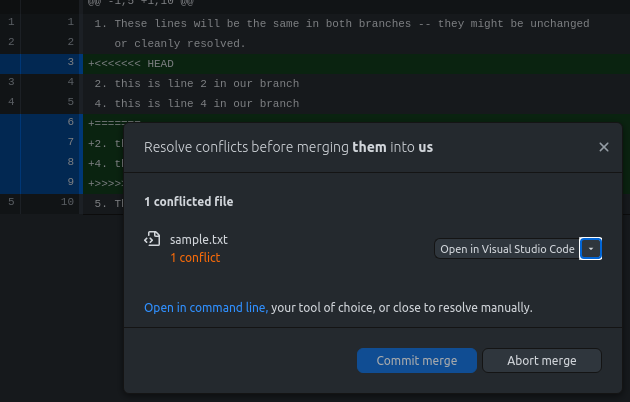Click new line number 10 in gutter
Viewport: 630px width, 402px height.
pyautogui.click(x=68, y=202)
